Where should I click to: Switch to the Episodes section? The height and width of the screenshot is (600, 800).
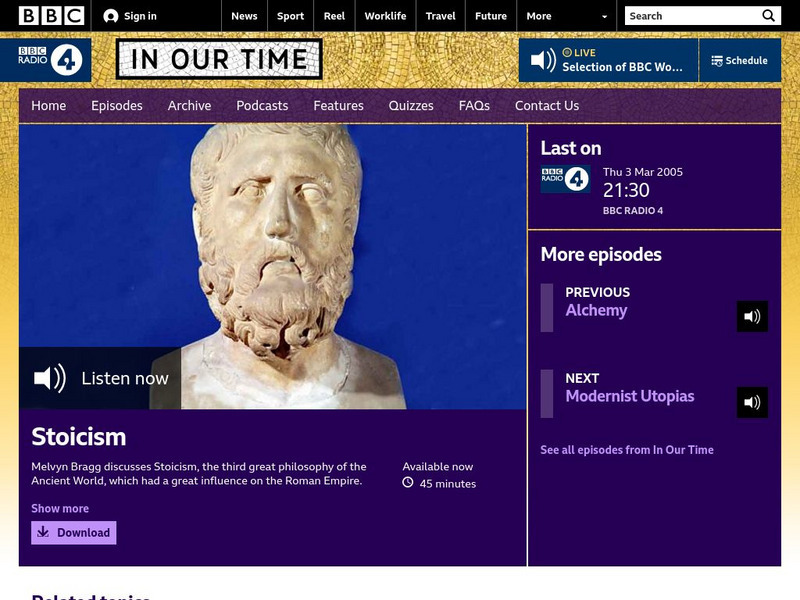pyautogui.click(x=117, y=105)
